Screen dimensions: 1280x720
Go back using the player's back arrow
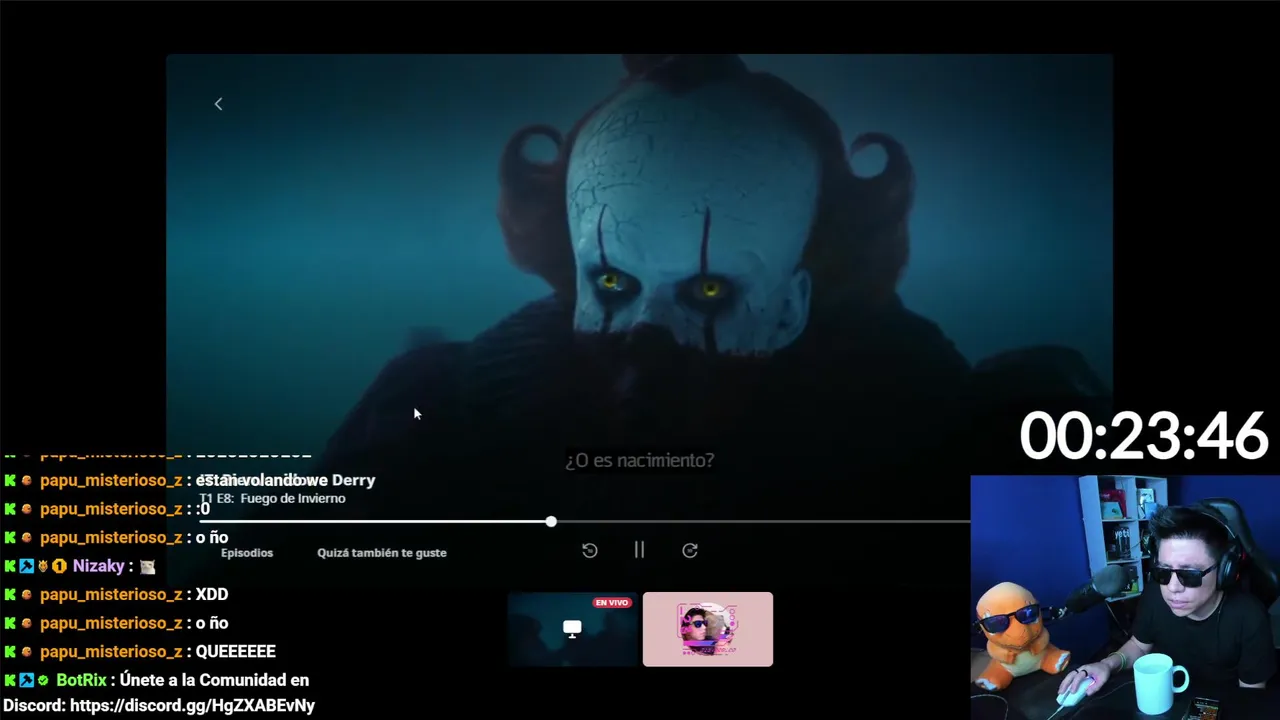pyautogui.click(x=218, y=104)
